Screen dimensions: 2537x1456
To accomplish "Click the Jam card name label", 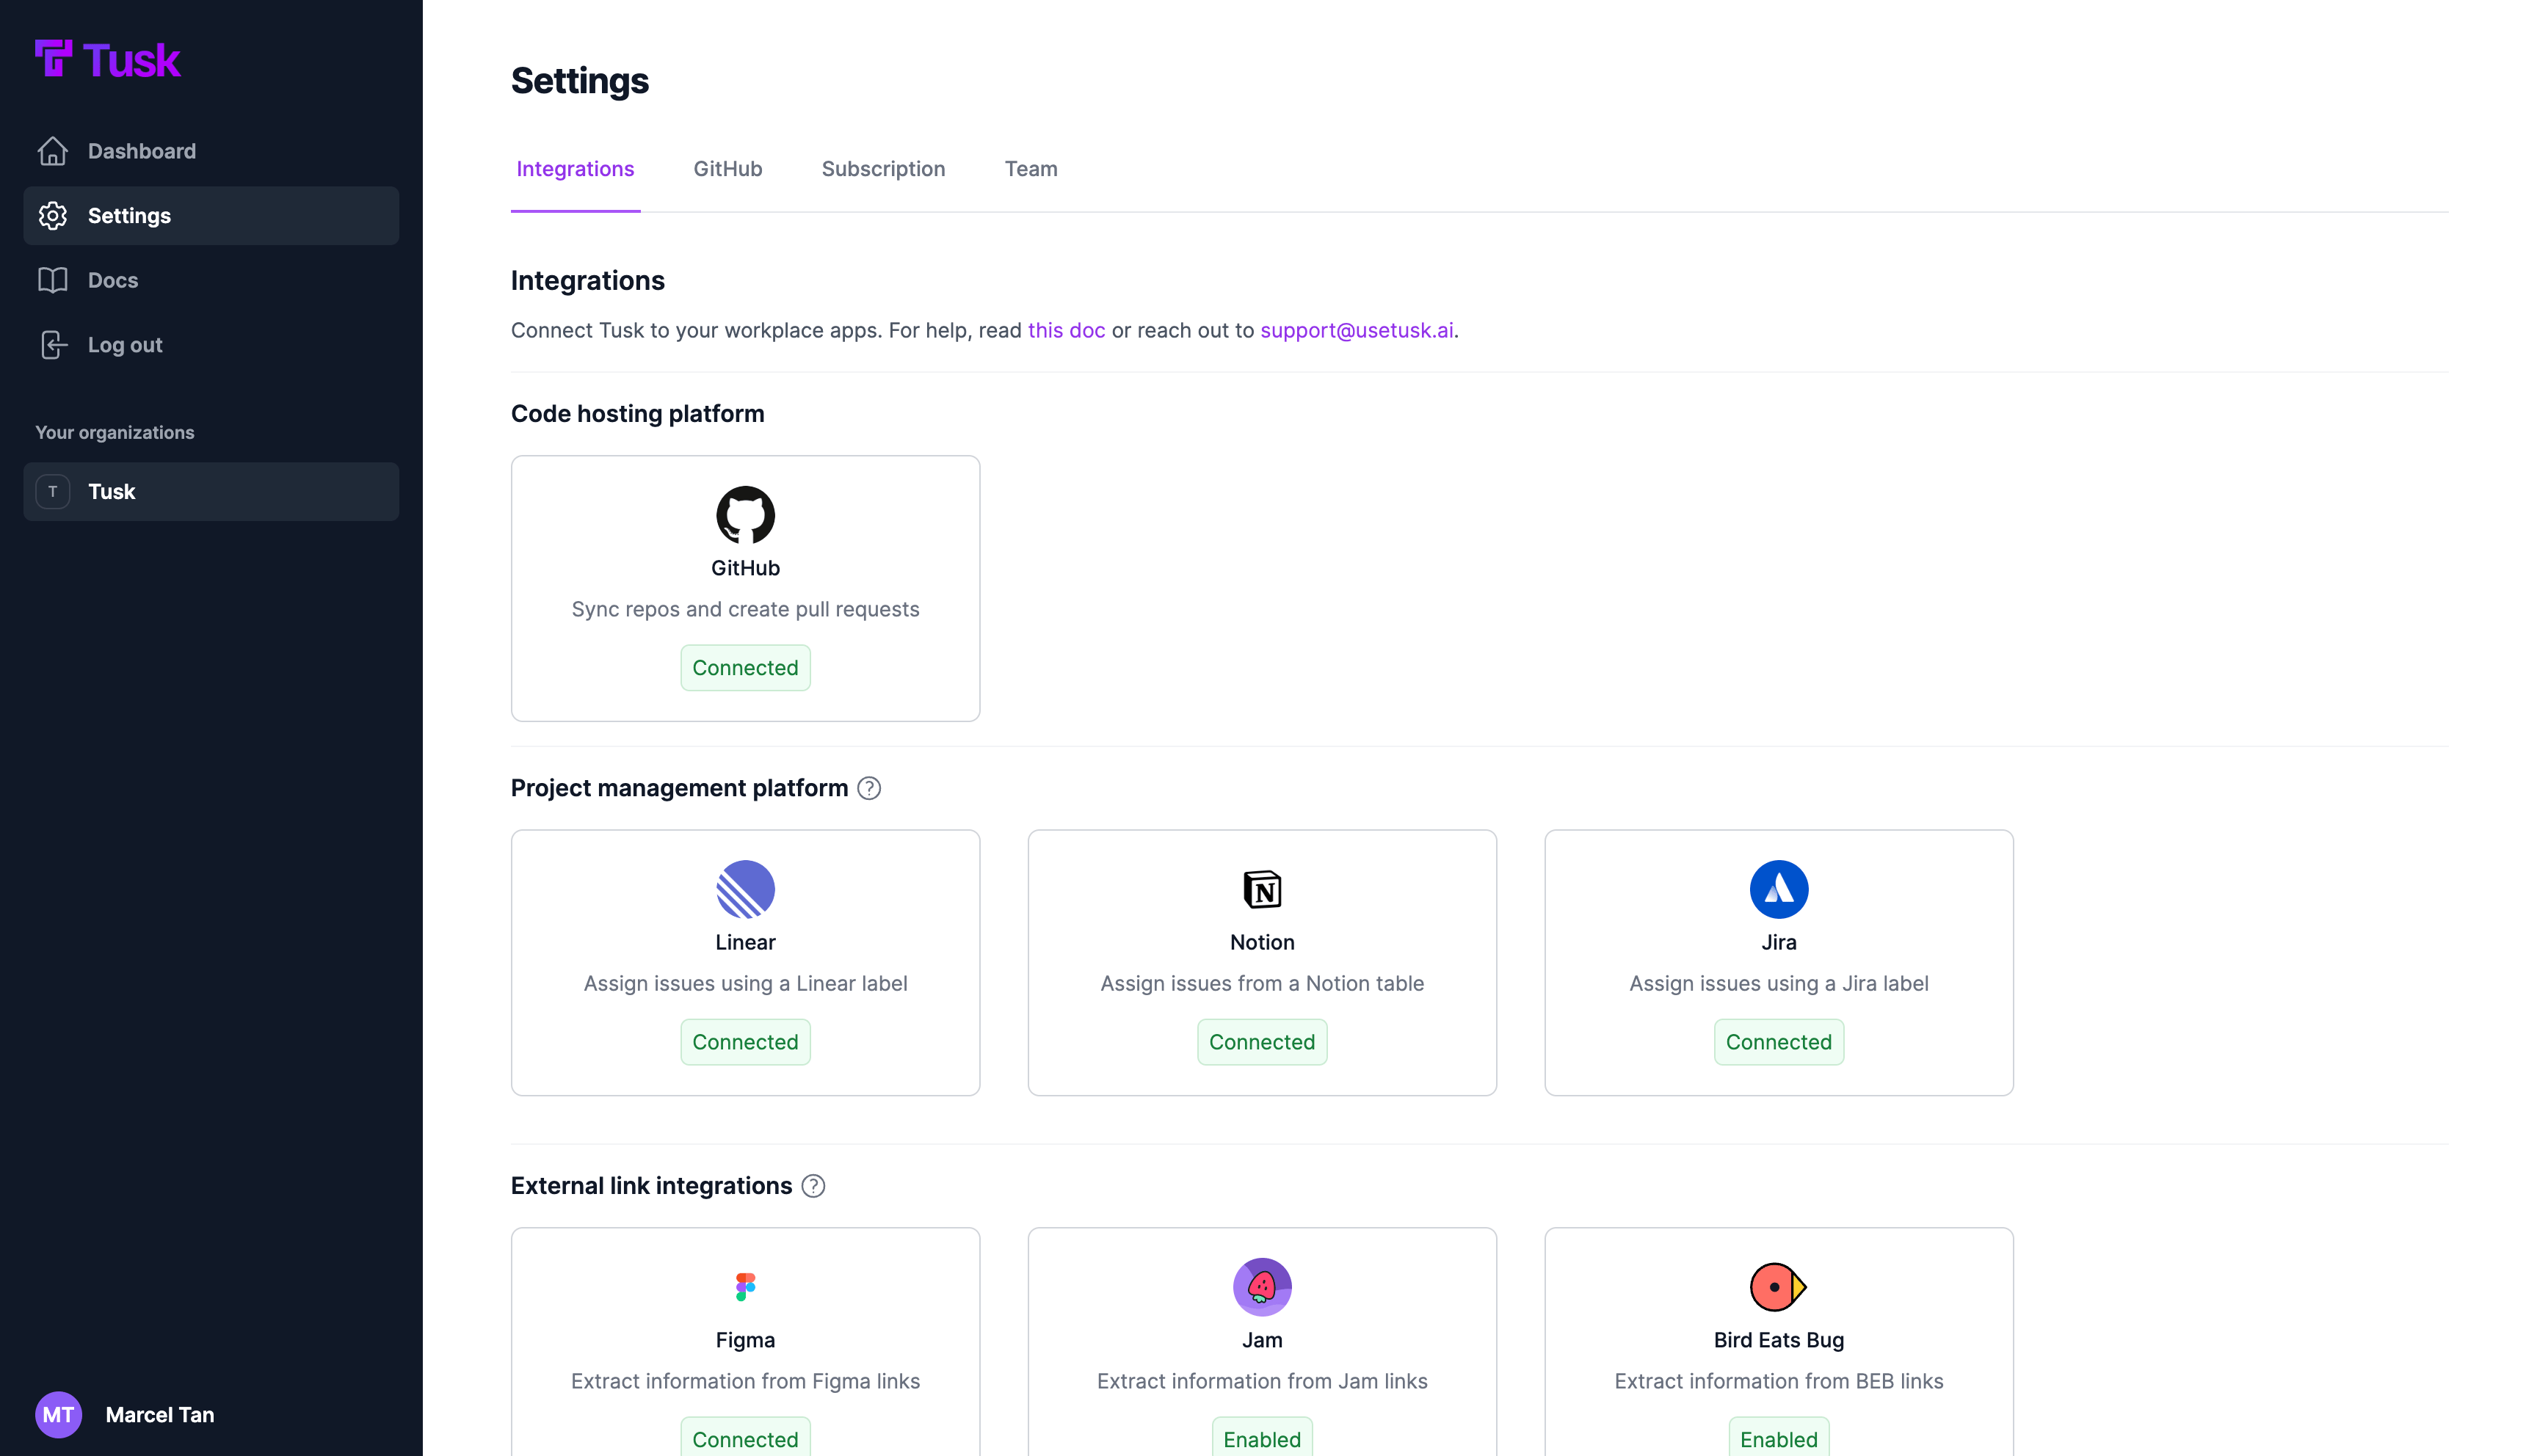I will (x=1262, y=1340).
